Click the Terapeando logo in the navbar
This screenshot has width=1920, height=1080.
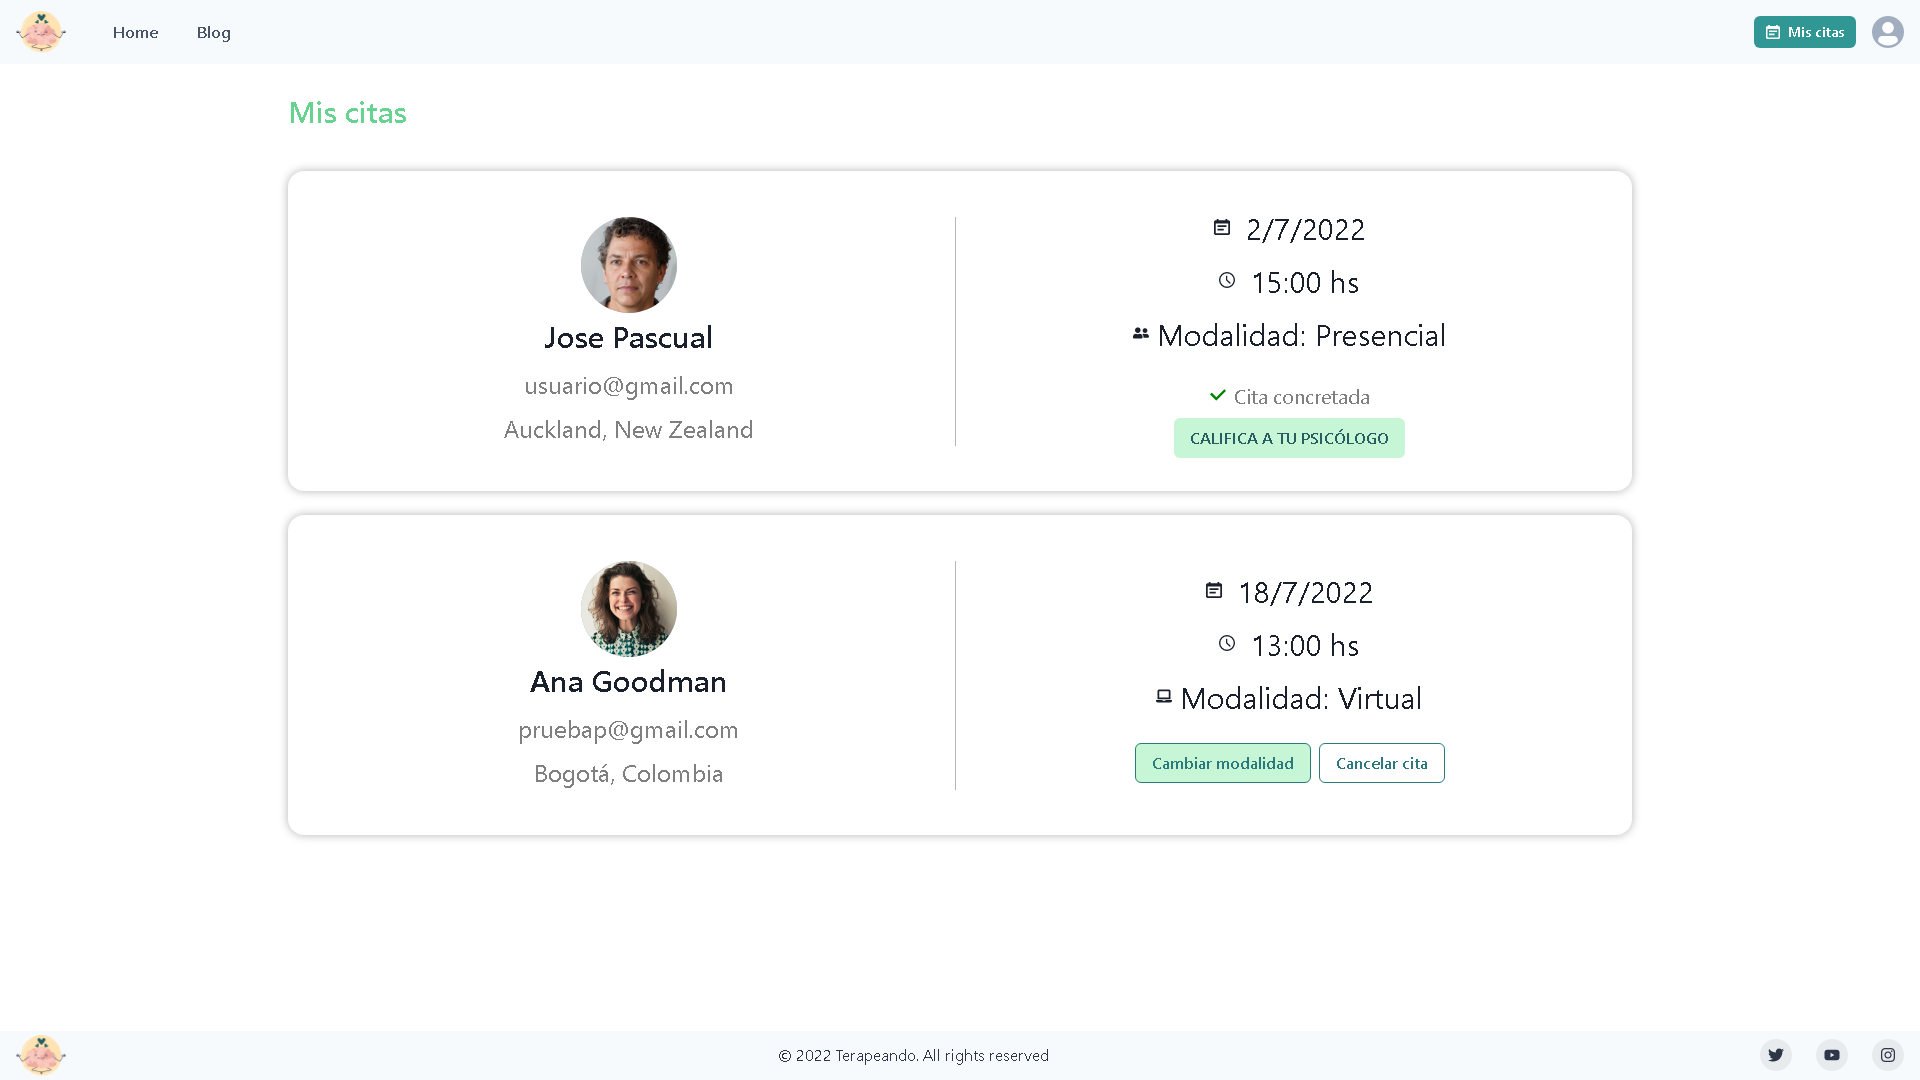click(41, 31)
